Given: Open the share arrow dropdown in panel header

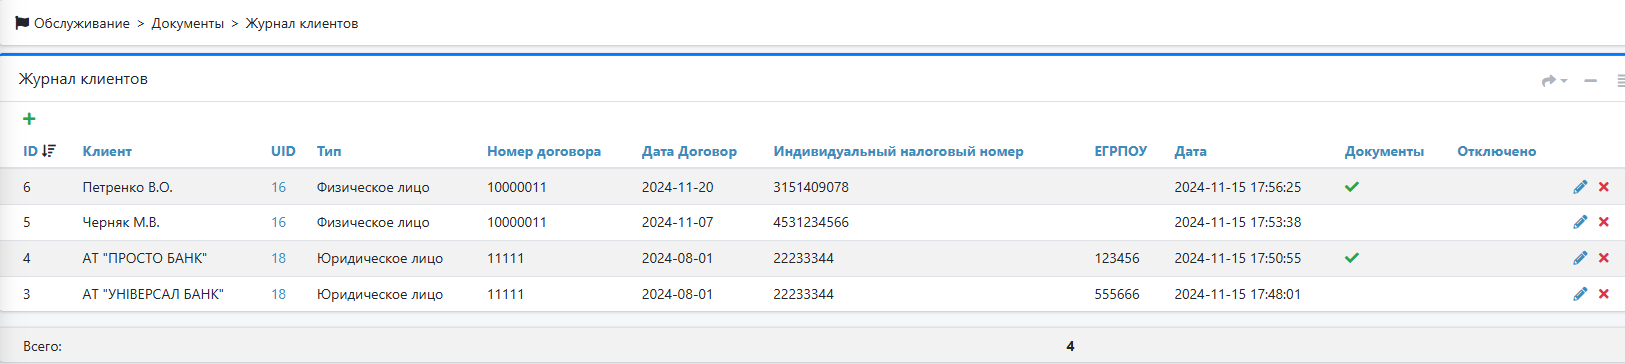Looking at the screenshot, I should click(x=1554, y=80).
